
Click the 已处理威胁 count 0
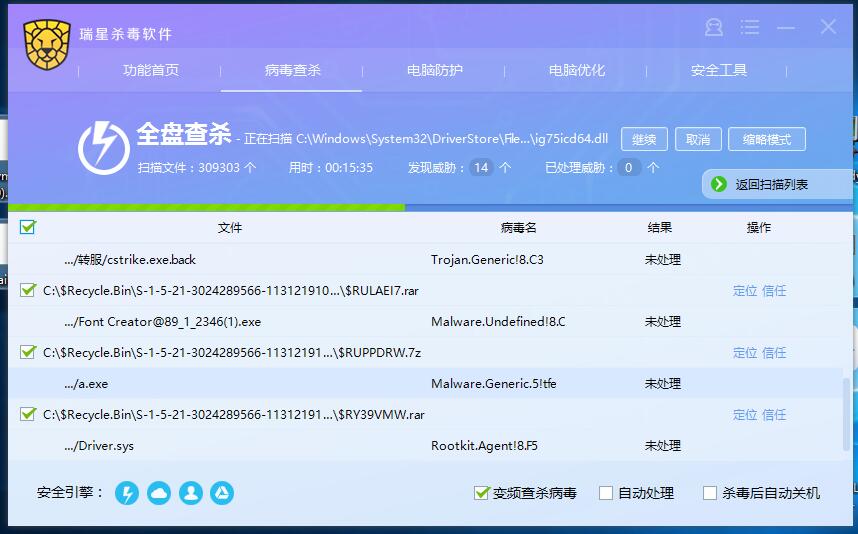pyautogui.click(x=628, y=167)
